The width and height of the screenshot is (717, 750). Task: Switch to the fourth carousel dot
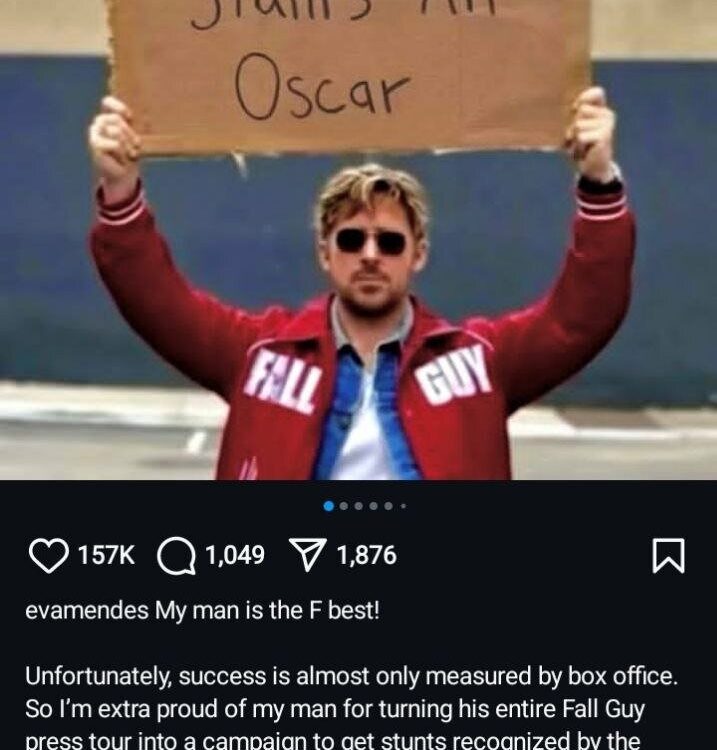(374, 506)
